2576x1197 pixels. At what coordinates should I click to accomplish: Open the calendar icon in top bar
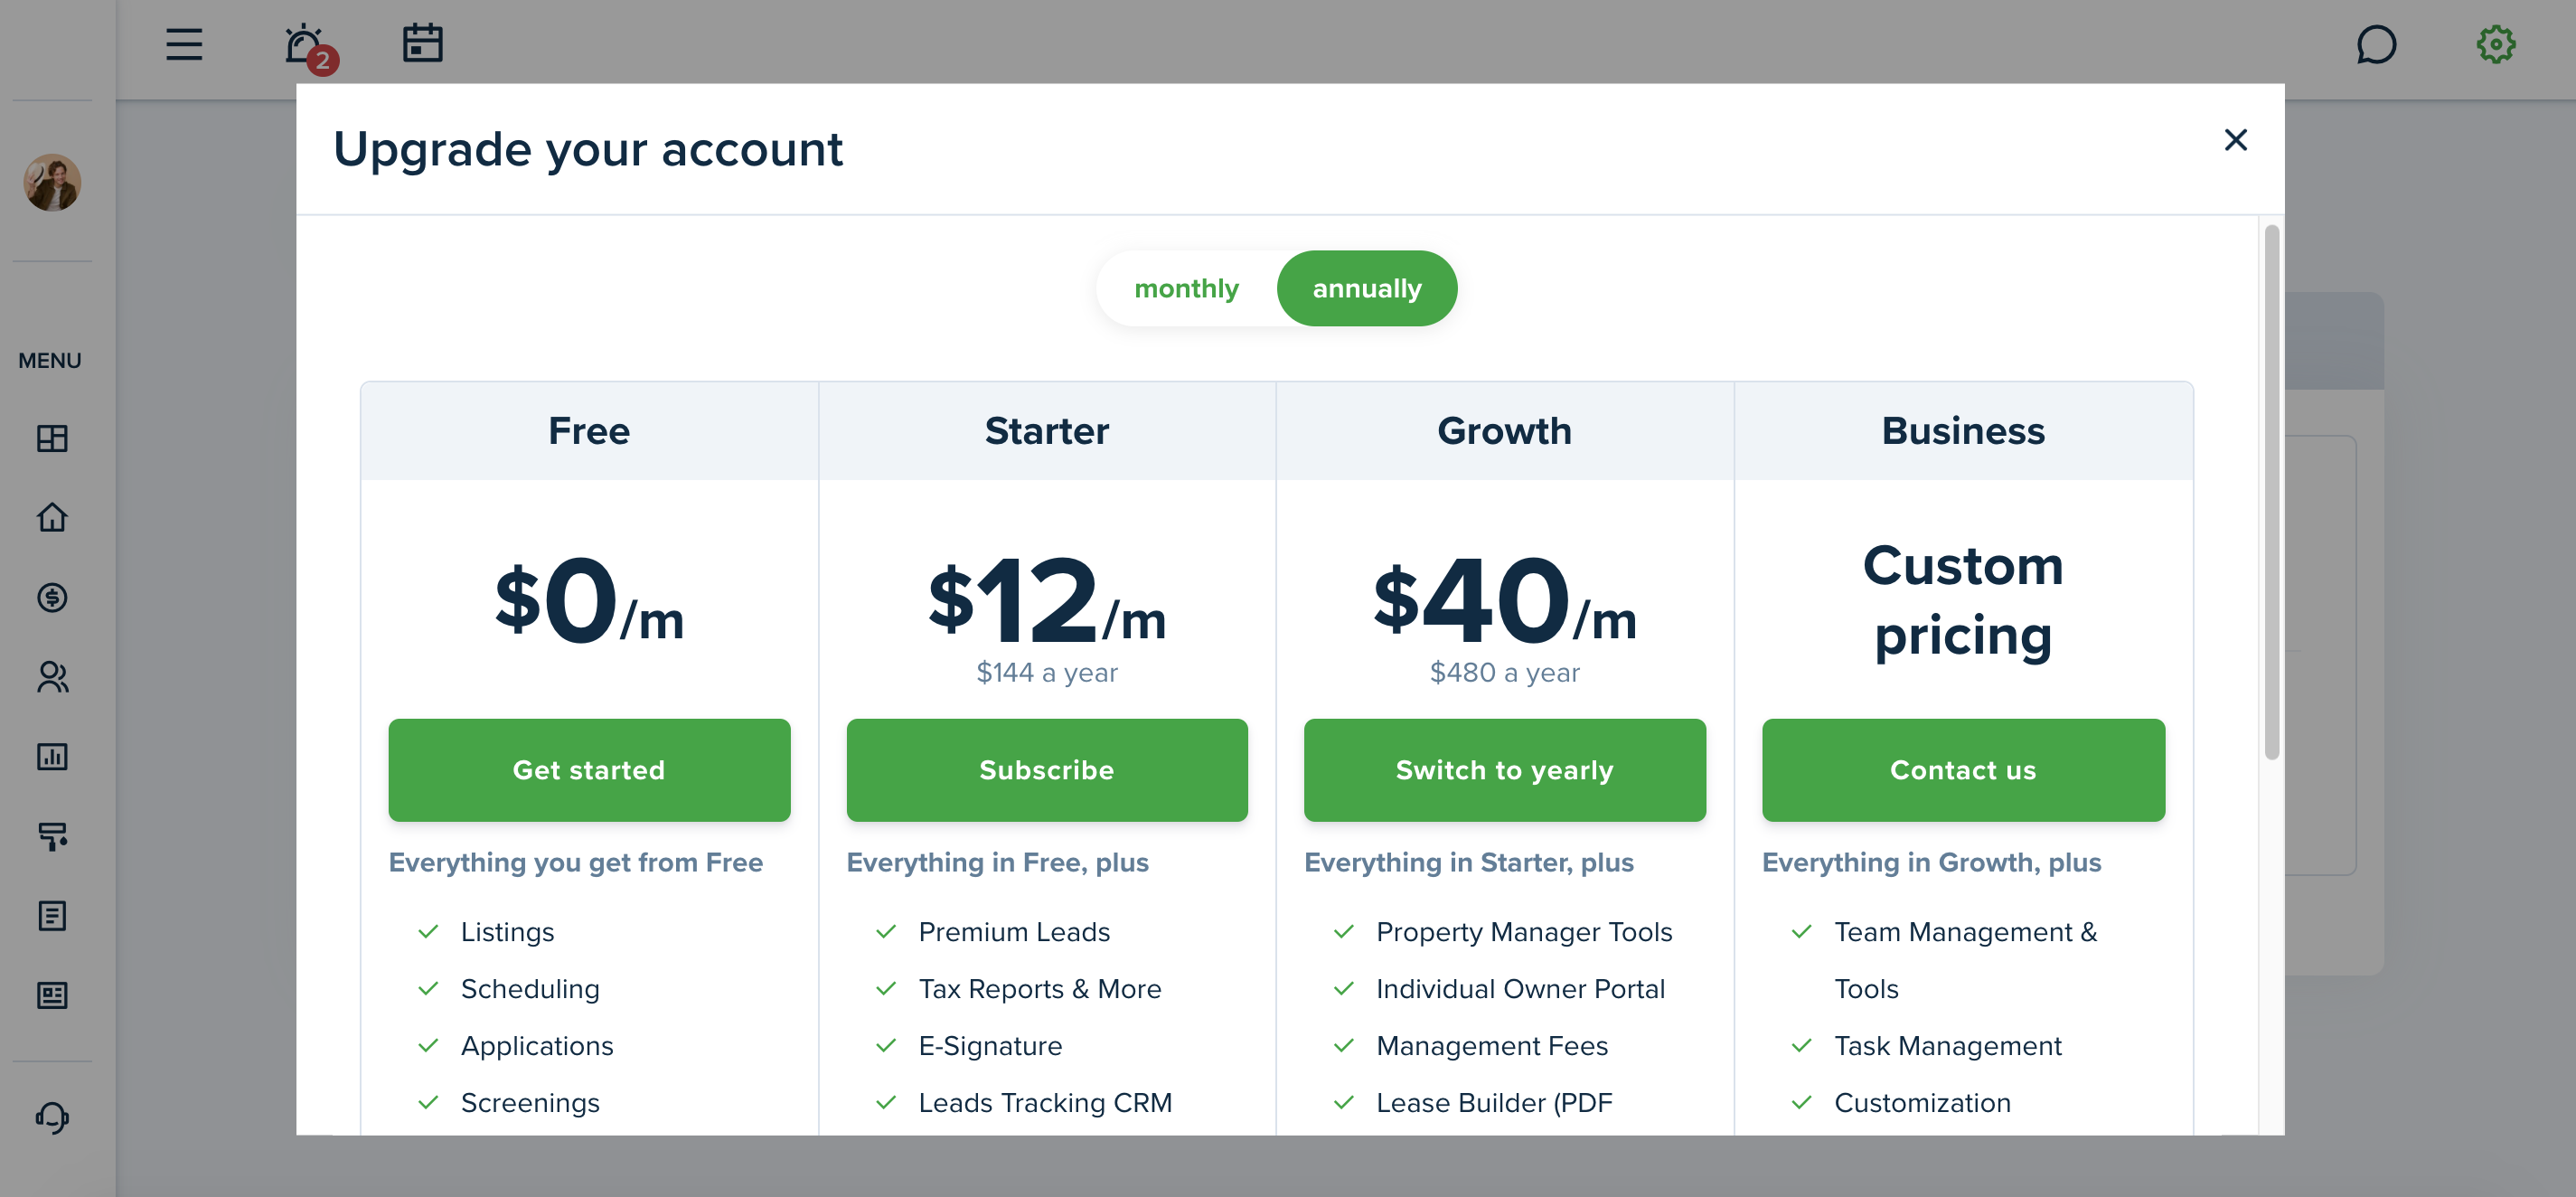(x=423, y=43)
